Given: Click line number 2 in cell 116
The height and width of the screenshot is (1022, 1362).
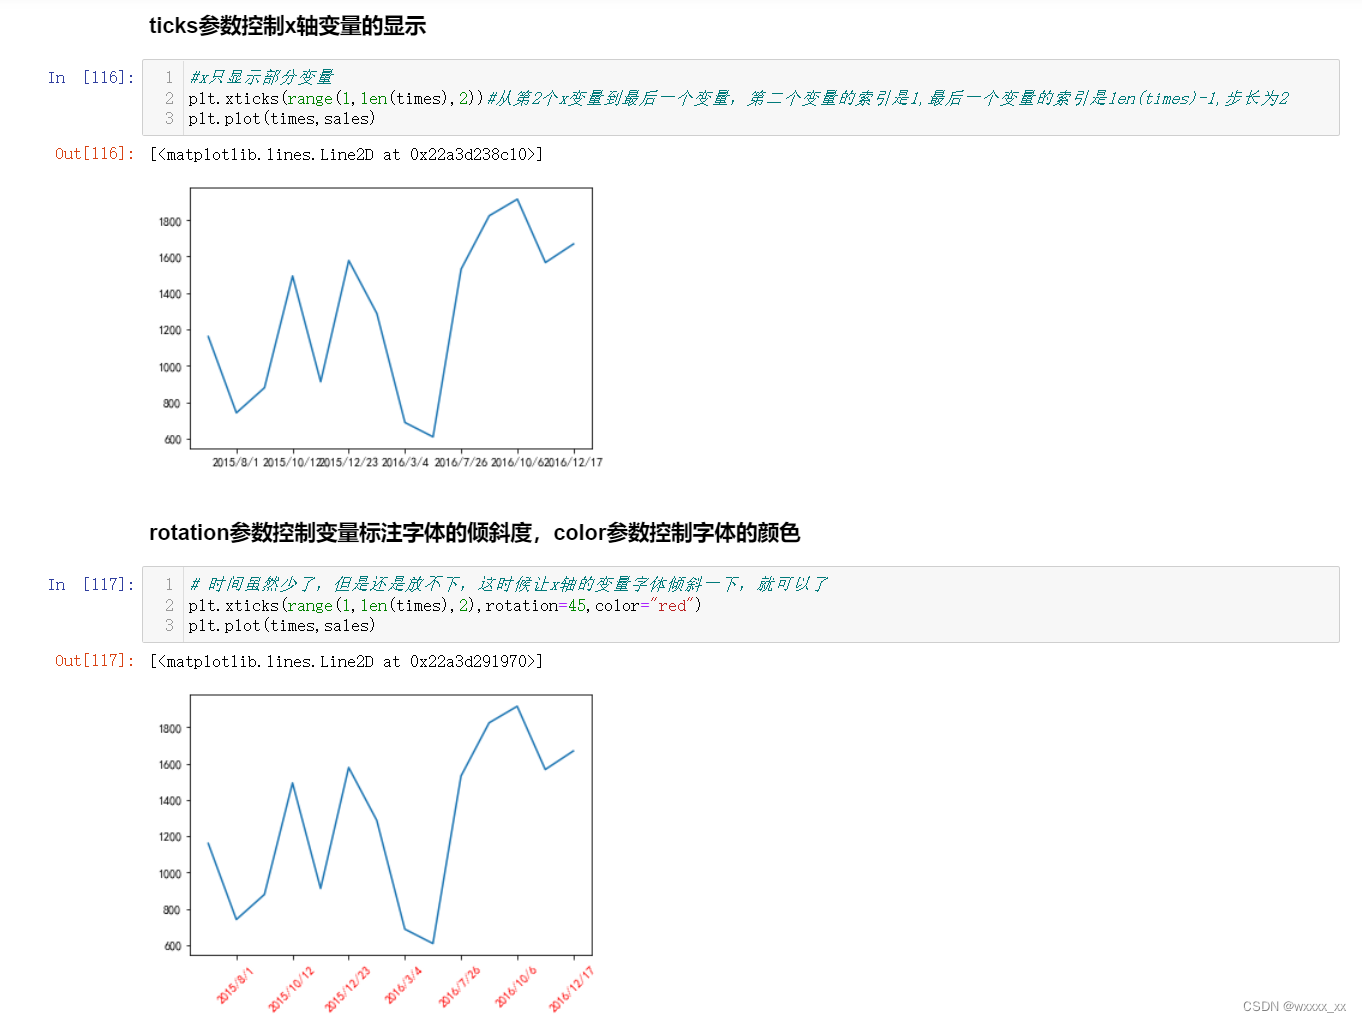Looking at the screenshot, I should (x=168, y=98).
